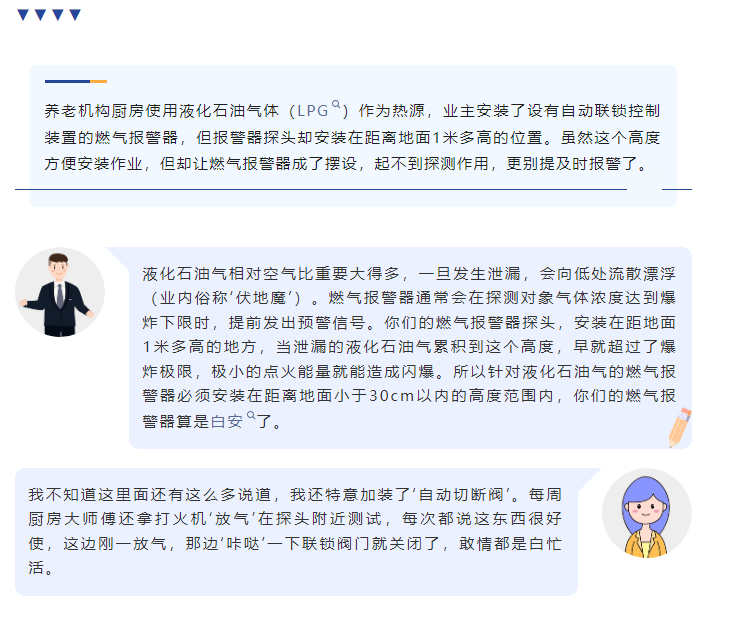Click the expert's bubble starting 液化石油气相对空气
Viewport: 735px width, 627px height.
click(x=409, y=347)
